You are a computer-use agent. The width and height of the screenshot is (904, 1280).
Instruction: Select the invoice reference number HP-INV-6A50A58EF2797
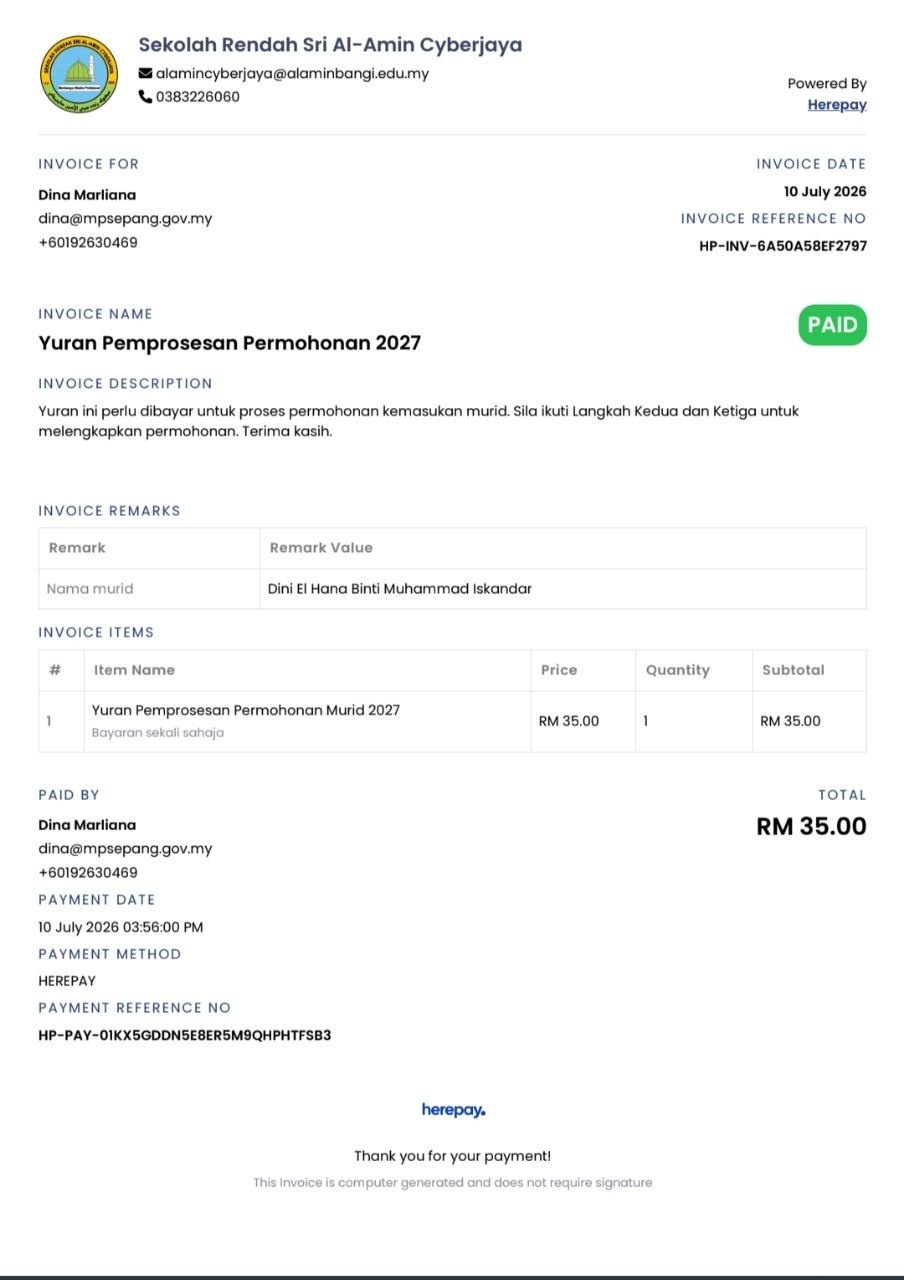(x=783, y=246)
